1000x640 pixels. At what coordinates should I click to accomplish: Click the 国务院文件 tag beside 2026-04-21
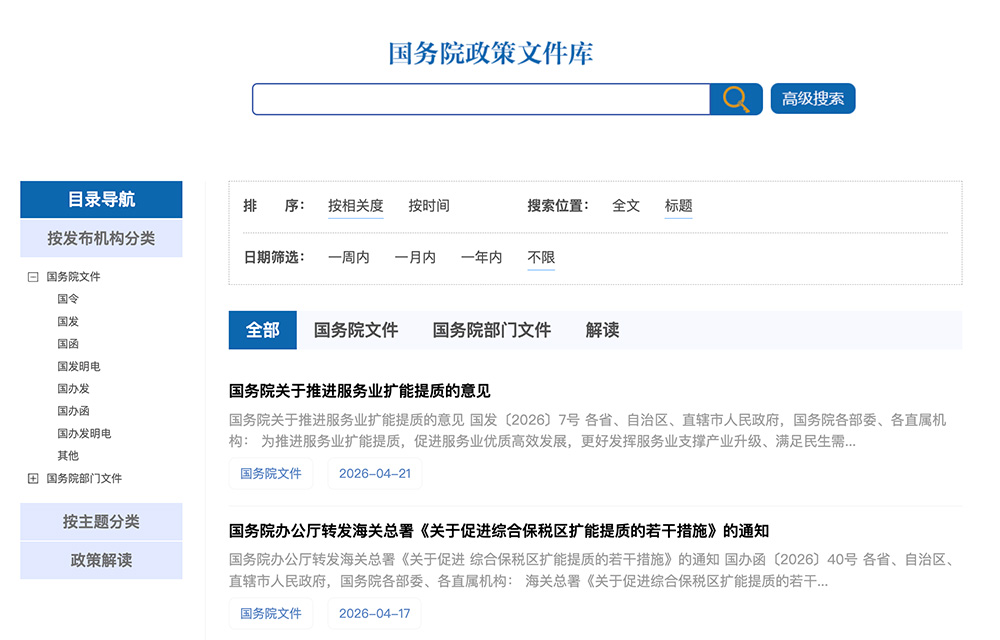pyautogui.click(x=271, y=474)
